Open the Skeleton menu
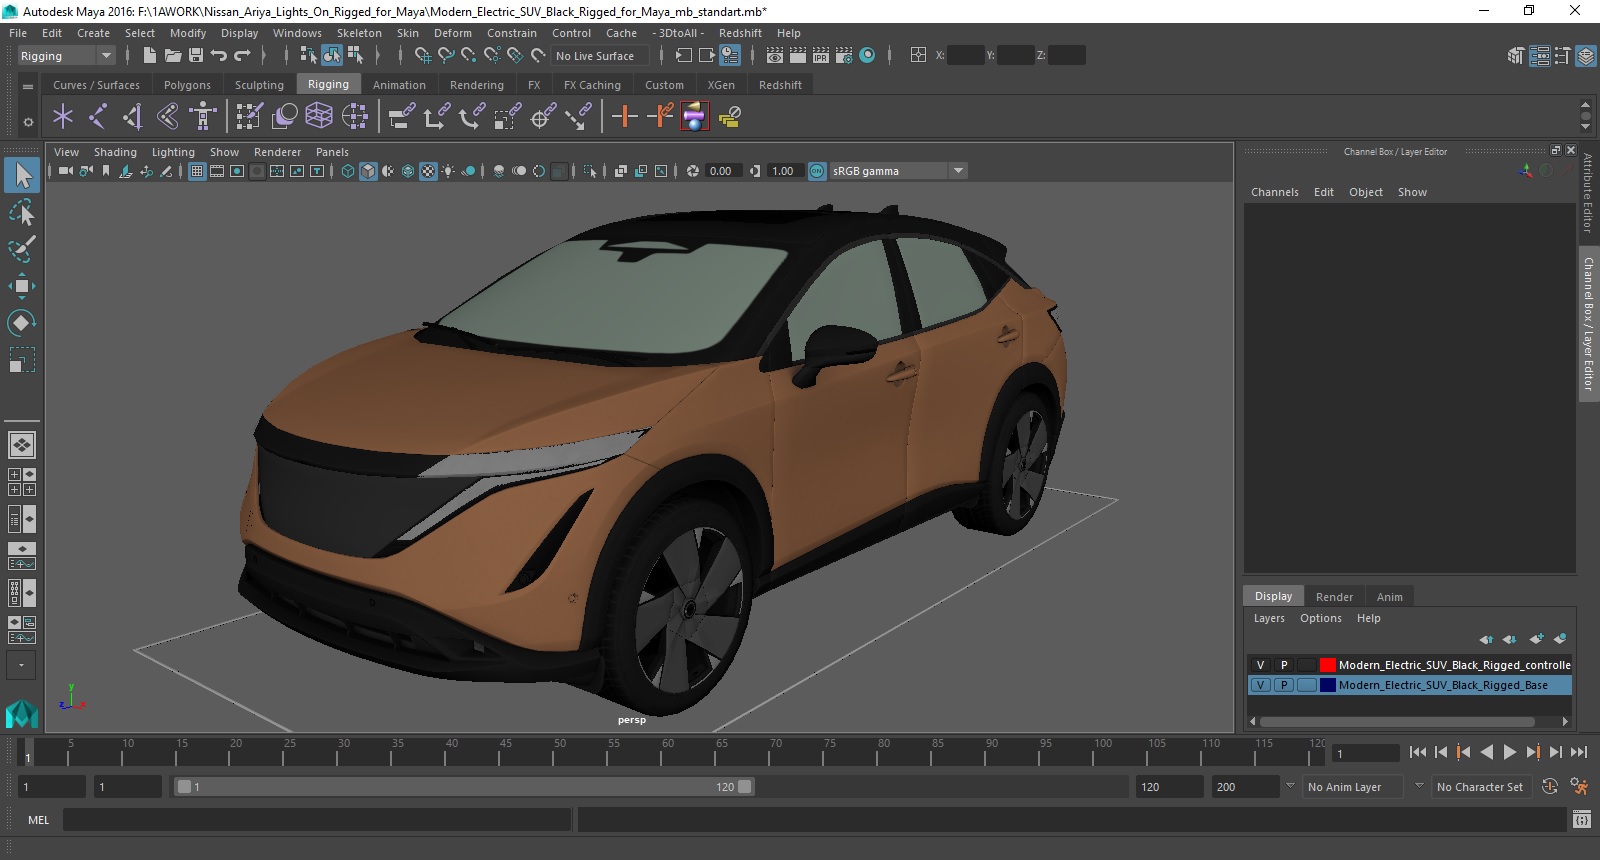This screenshot has width=1600, height=860. [359, 33]
